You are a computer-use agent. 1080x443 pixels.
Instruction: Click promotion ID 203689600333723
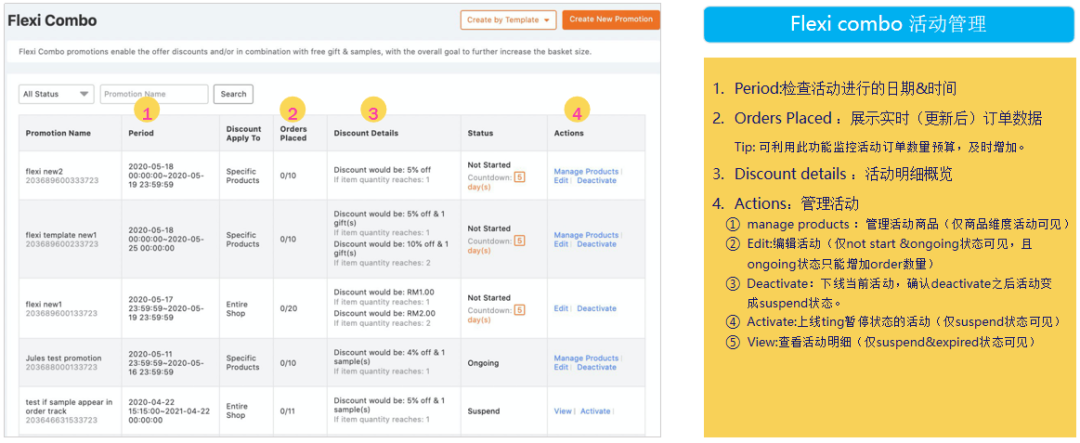[61, 181]
